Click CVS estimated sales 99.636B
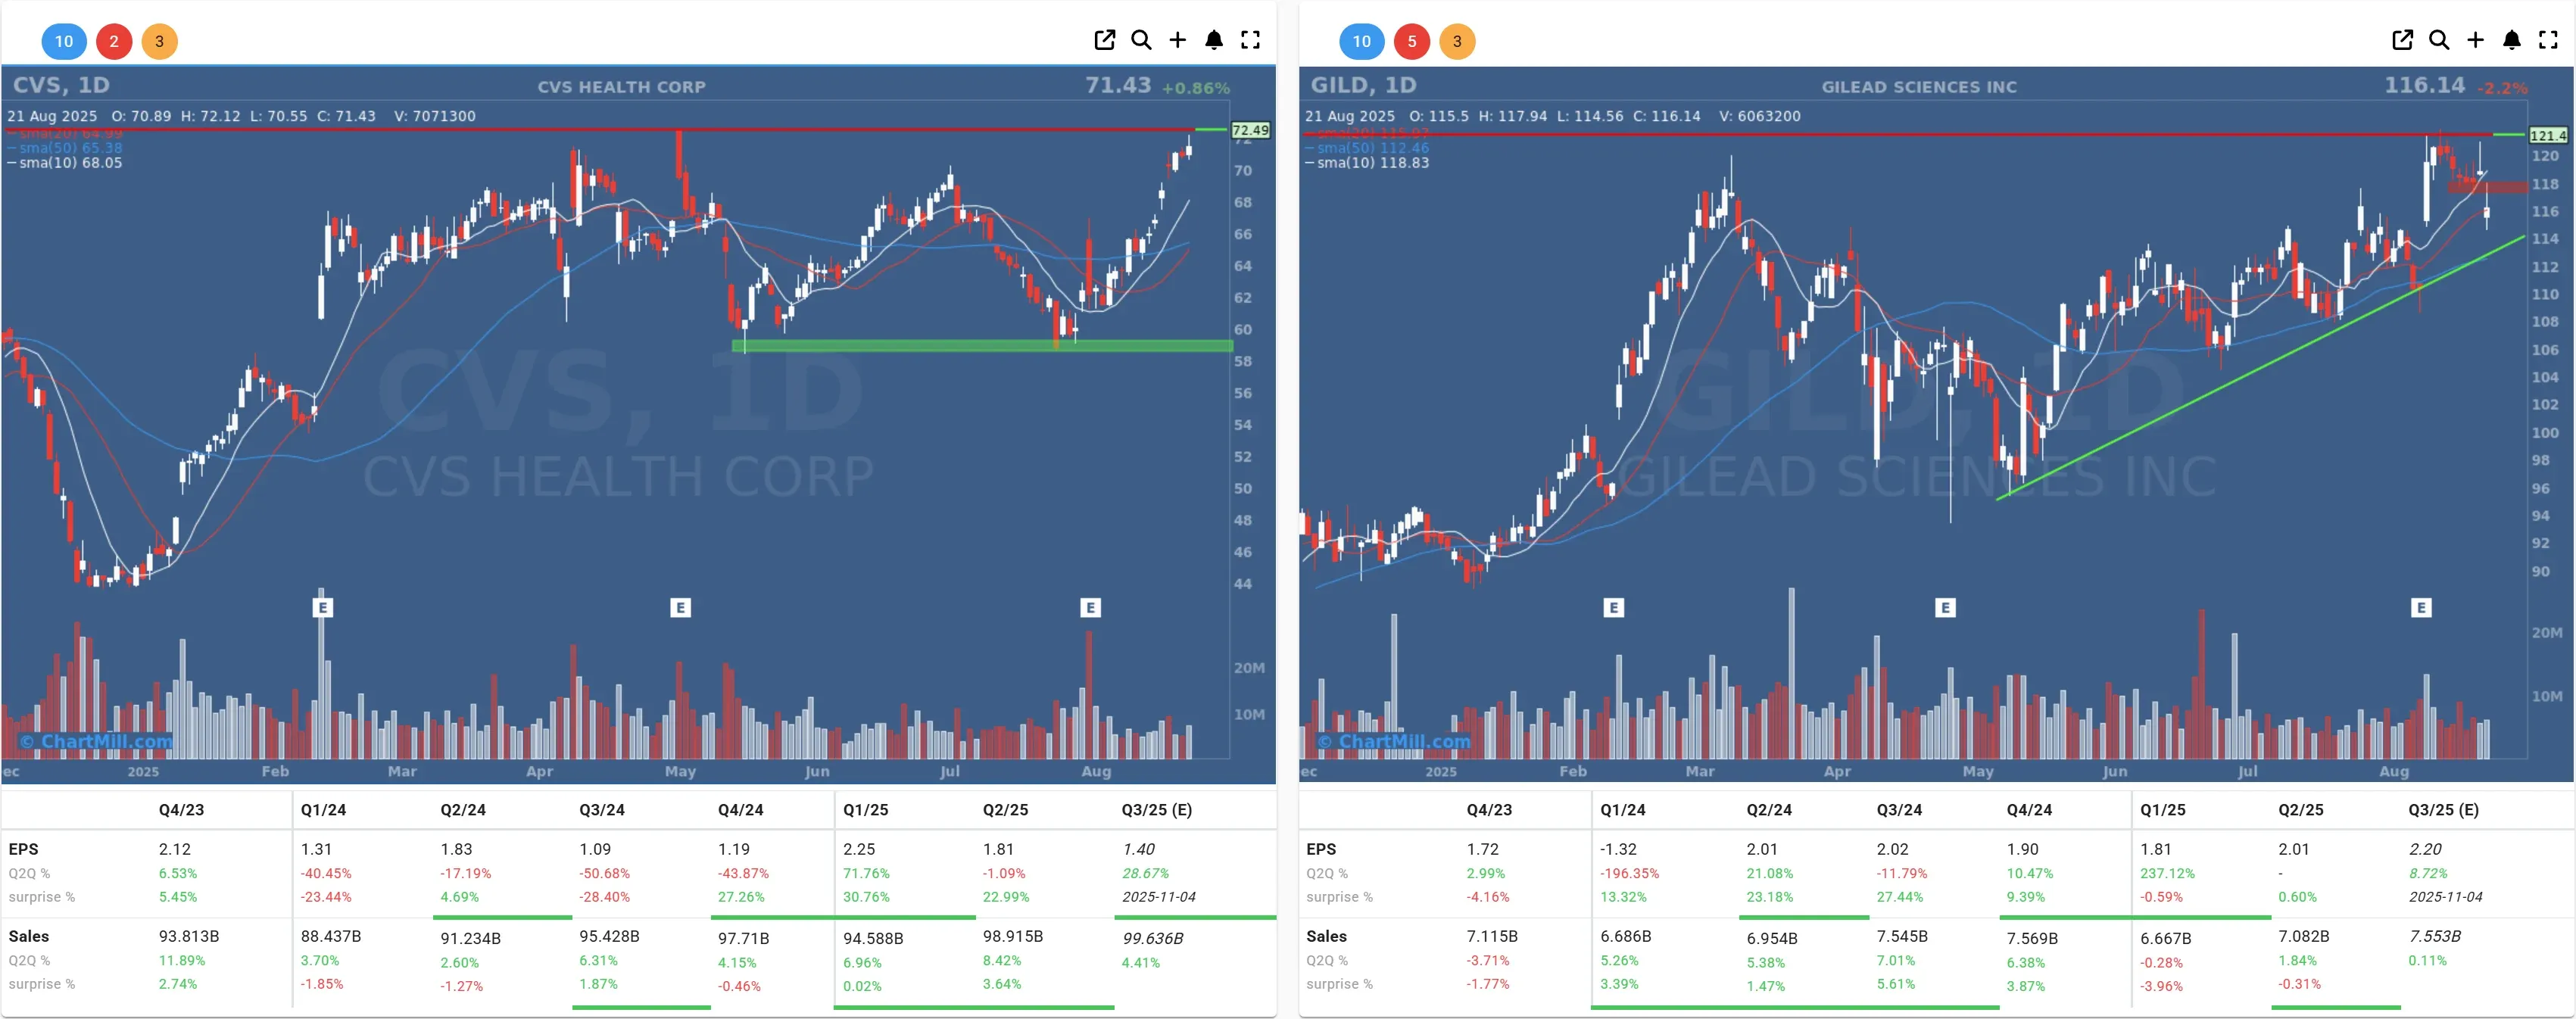 1152,938
